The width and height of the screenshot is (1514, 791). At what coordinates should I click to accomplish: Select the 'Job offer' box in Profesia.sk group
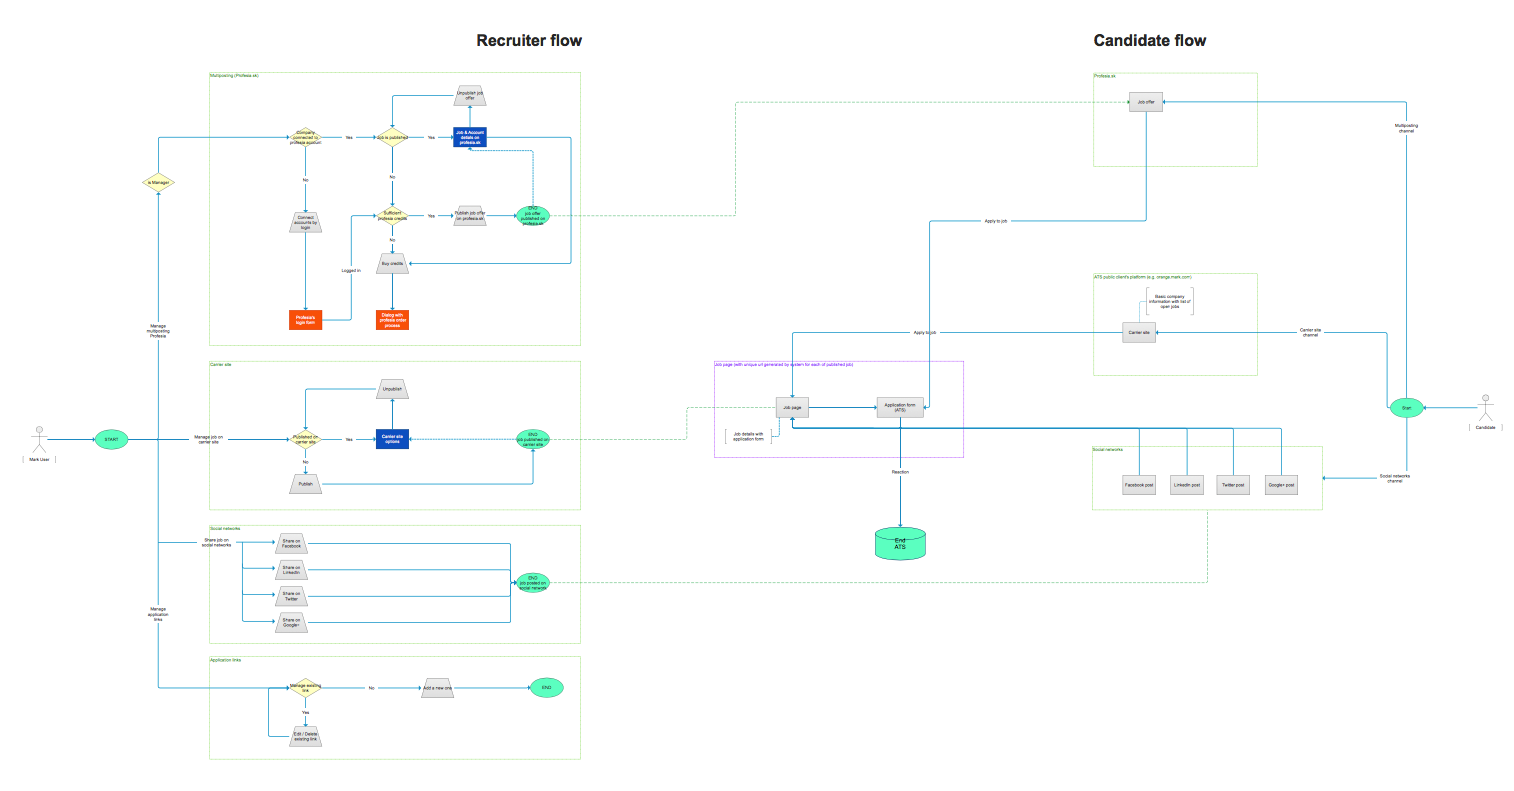[x=1146, y=102]
